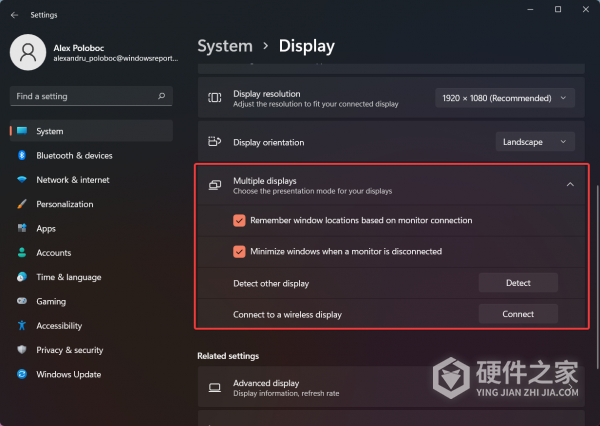Image resolution: width=600 pixels, height=426 pixels.
Task: Click the Multiple displays icon
Action: pyautogui.click(x=215, y=185)
